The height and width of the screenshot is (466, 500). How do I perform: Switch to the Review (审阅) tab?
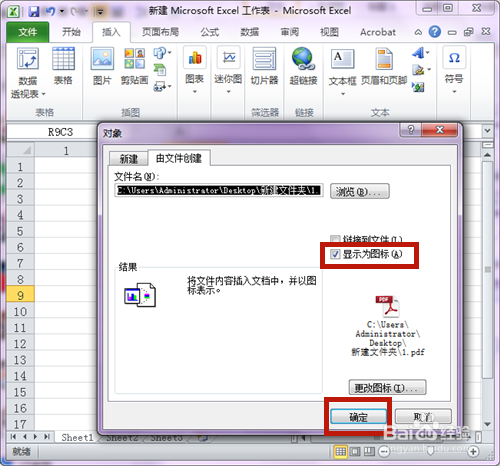pyautogui.click(x=290, y=32)
